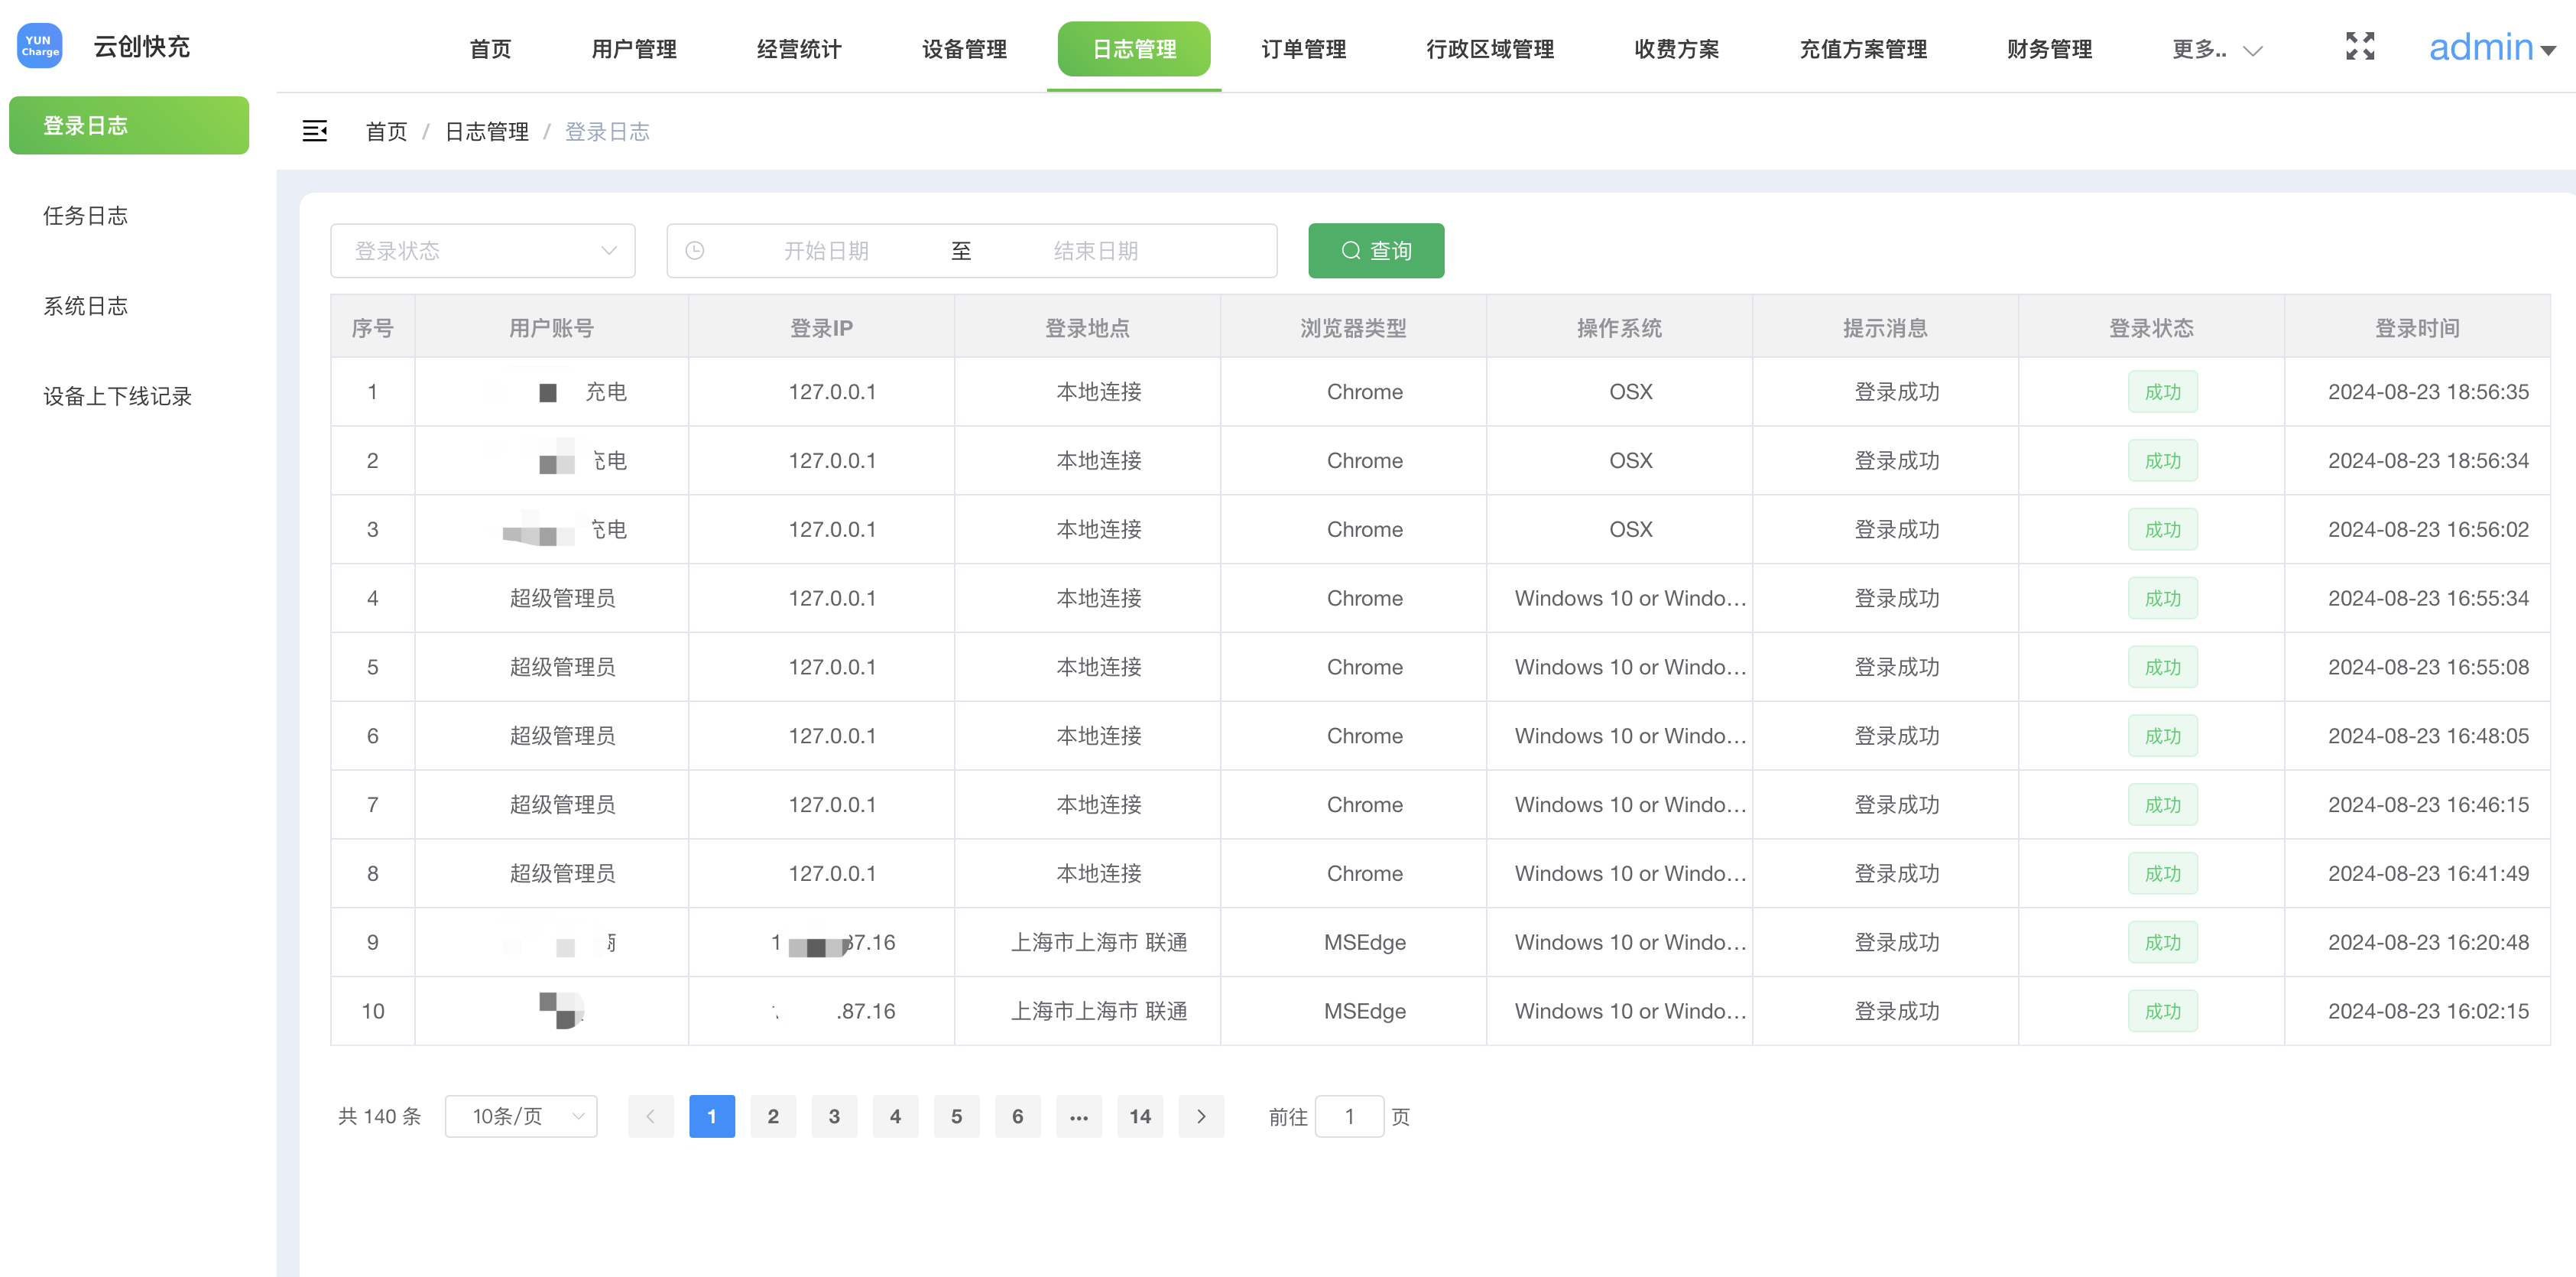The image size is (2576, 1277).
Task: Click 超级管理员 in row 4
Action: [562, 598]
